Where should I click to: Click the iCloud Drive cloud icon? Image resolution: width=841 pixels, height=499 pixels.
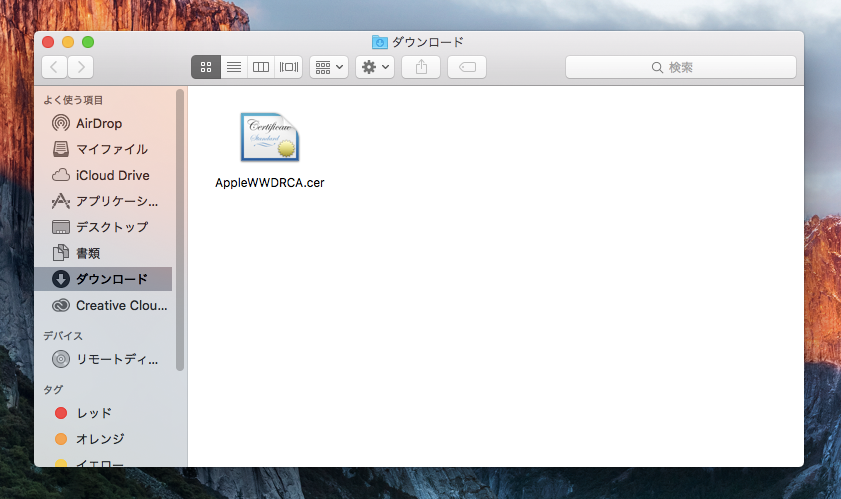[61, 175]
